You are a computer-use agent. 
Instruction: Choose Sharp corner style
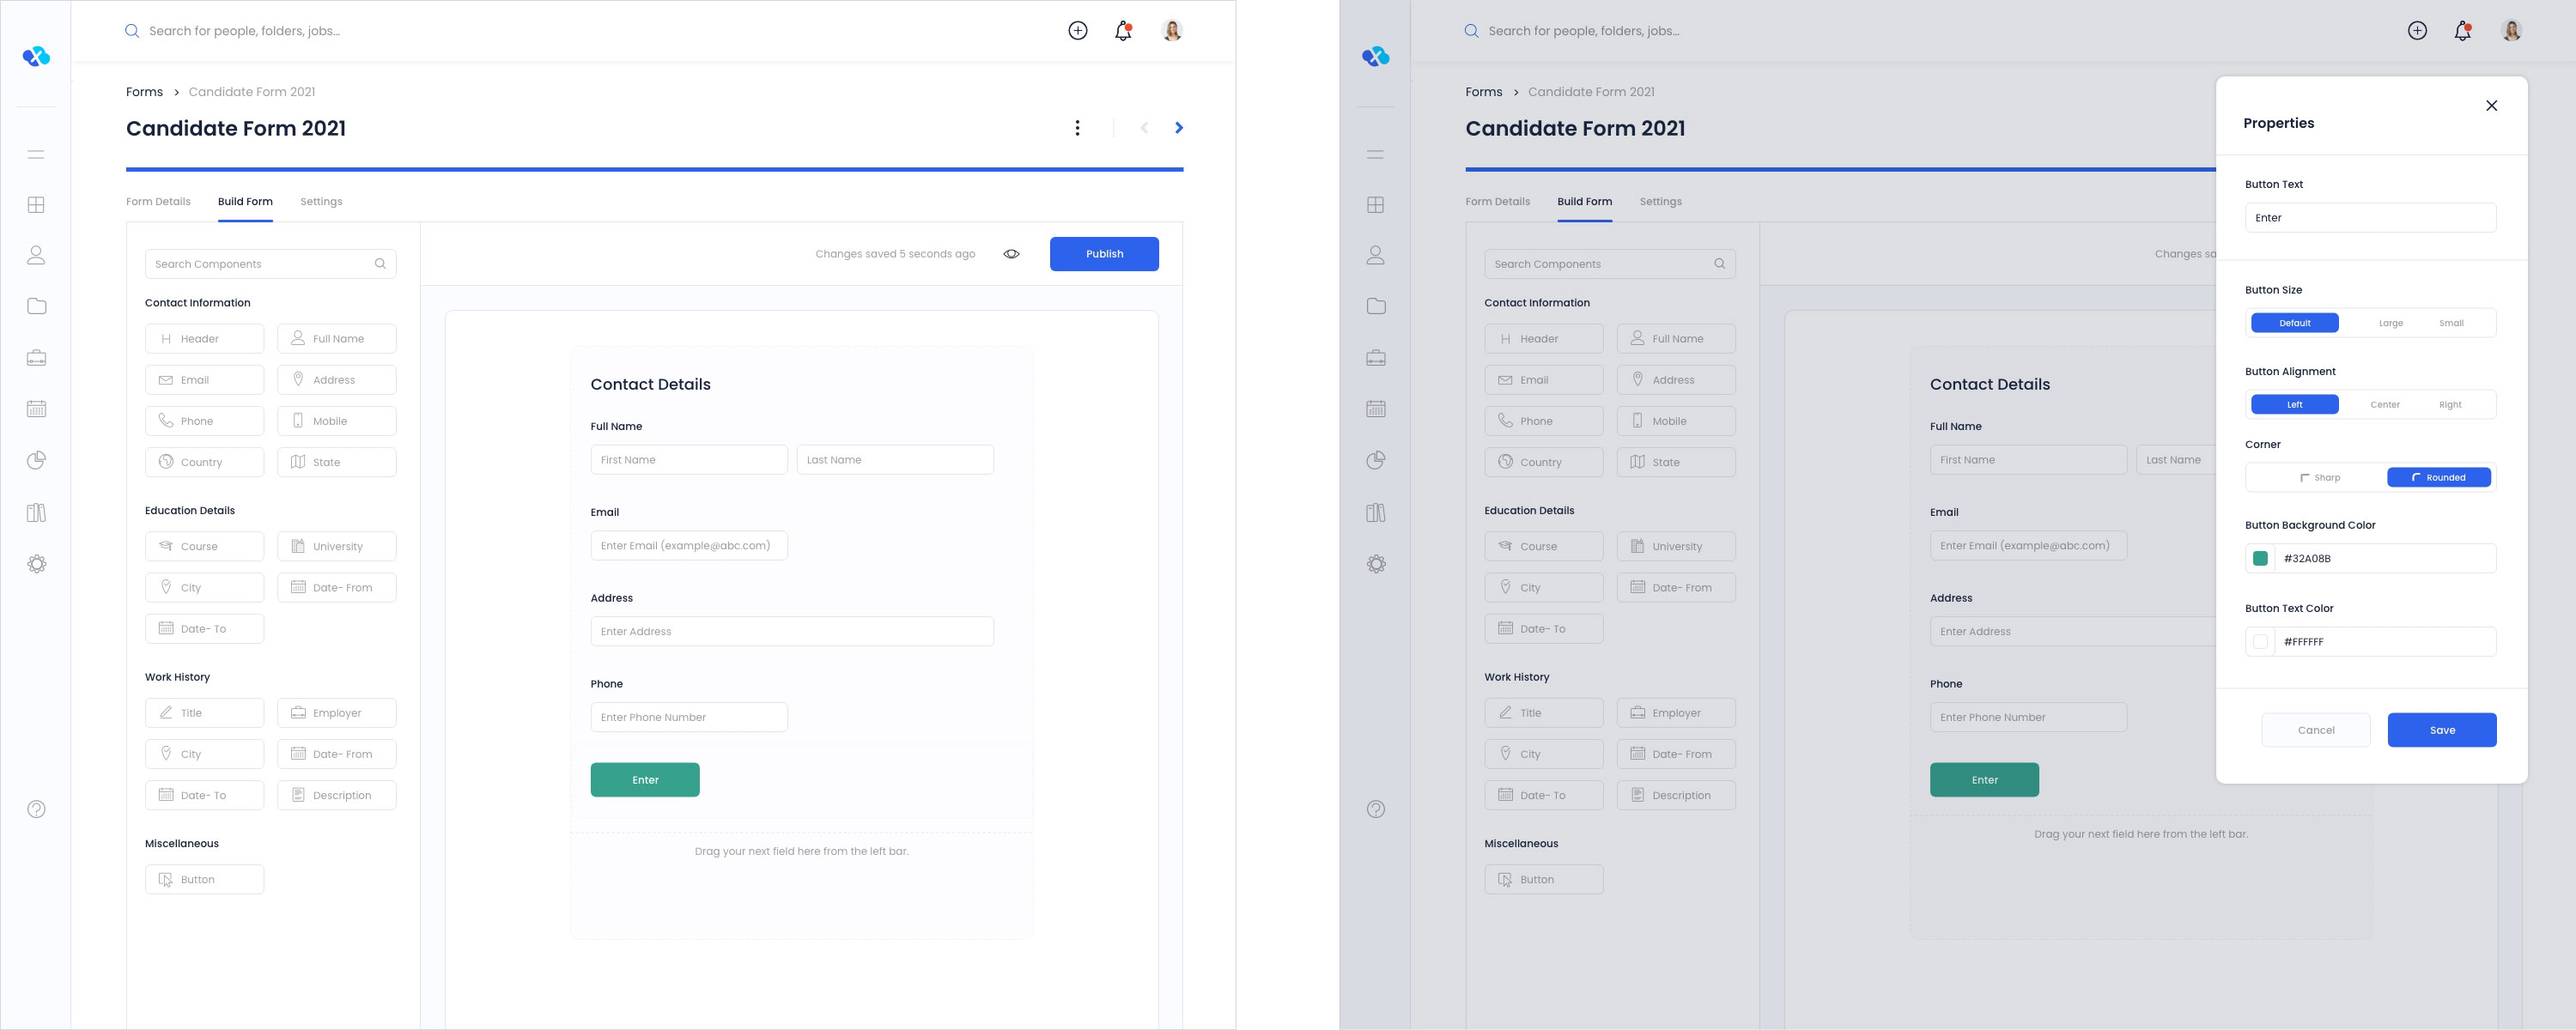(2320, 478)
